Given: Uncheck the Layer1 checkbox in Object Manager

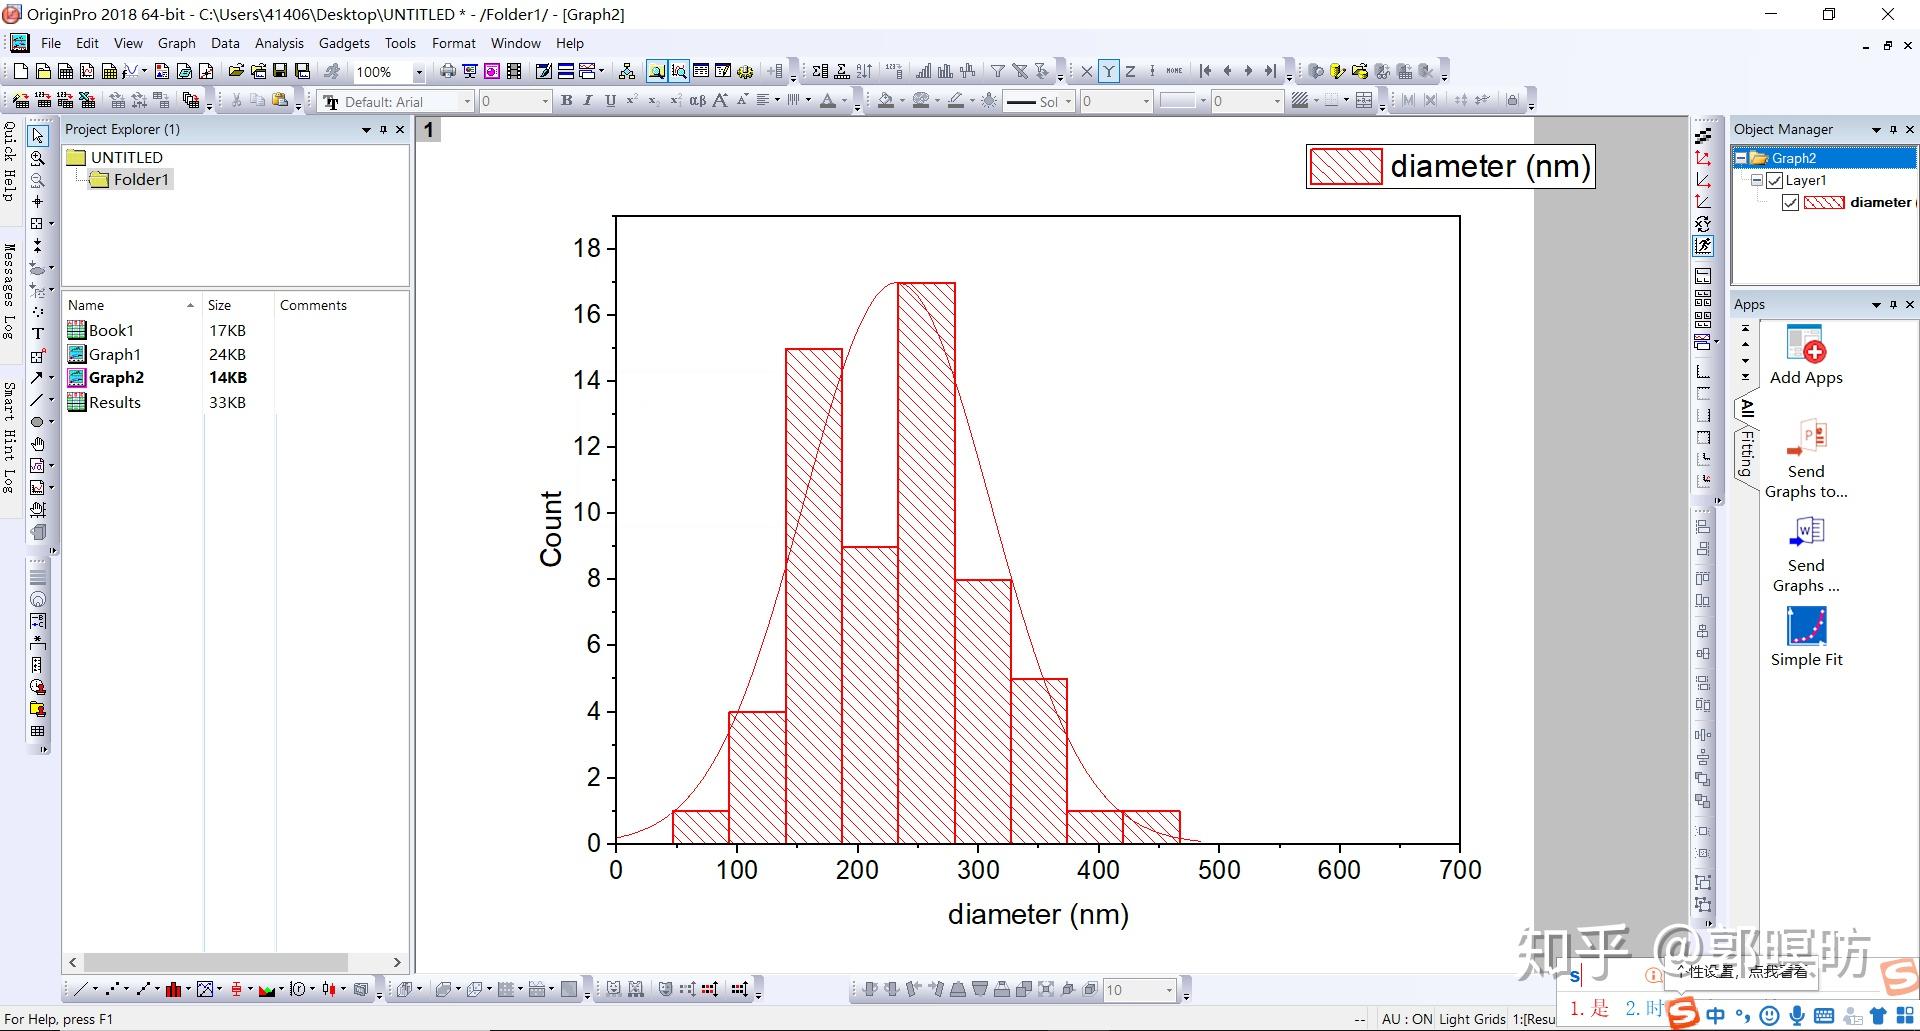Looking at the screenshot, I should pos(1775,180).
